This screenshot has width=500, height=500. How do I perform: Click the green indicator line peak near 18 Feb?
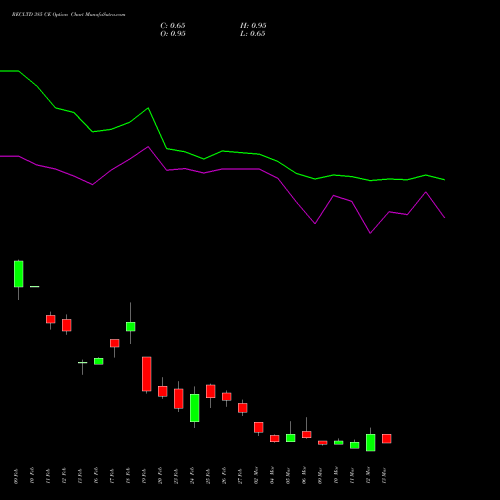[148, 108]
